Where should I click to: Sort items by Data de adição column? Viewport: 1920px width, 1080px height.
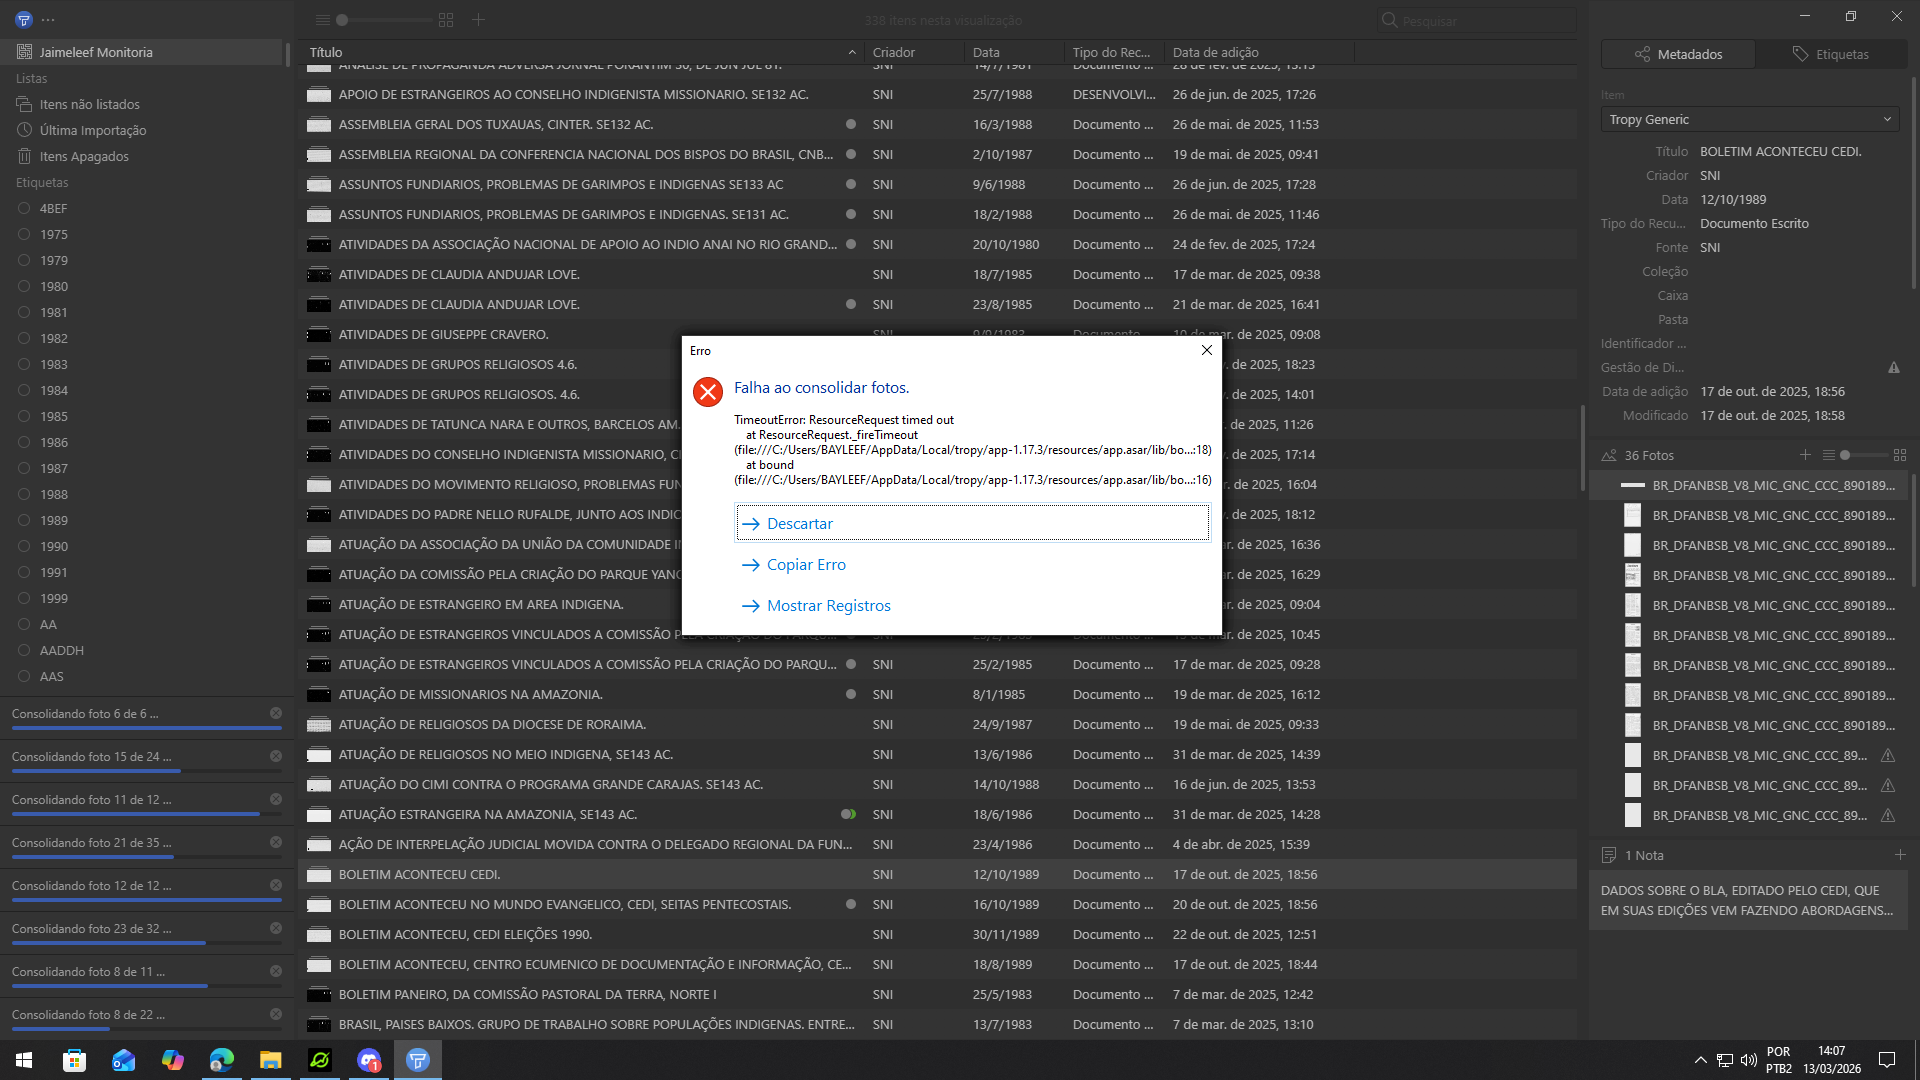coord(1215,52)
